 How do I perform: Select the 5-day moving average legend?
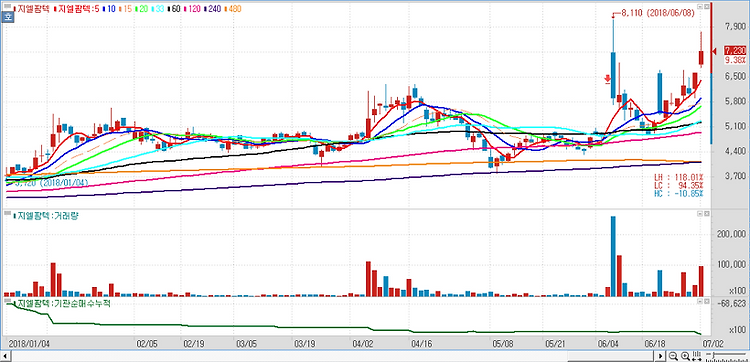tap(78, 9)
